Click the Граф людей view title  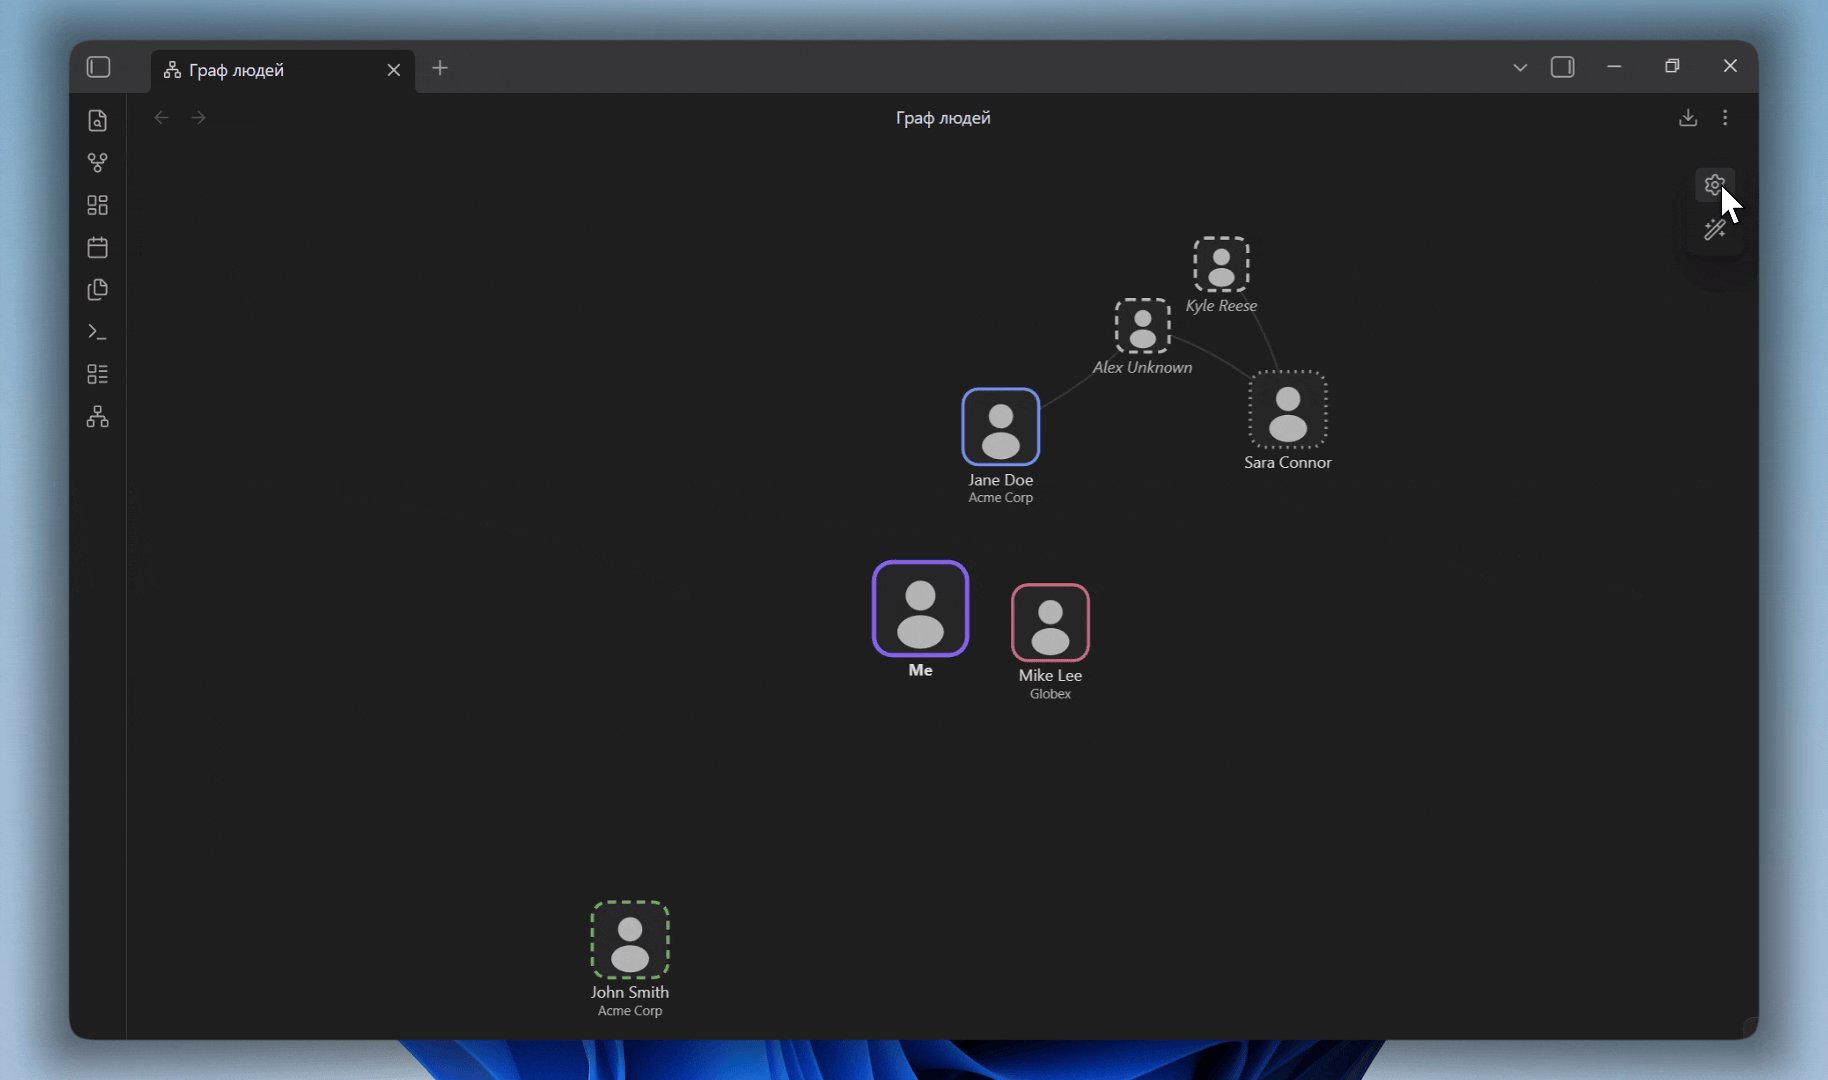(x=943, y=118)
